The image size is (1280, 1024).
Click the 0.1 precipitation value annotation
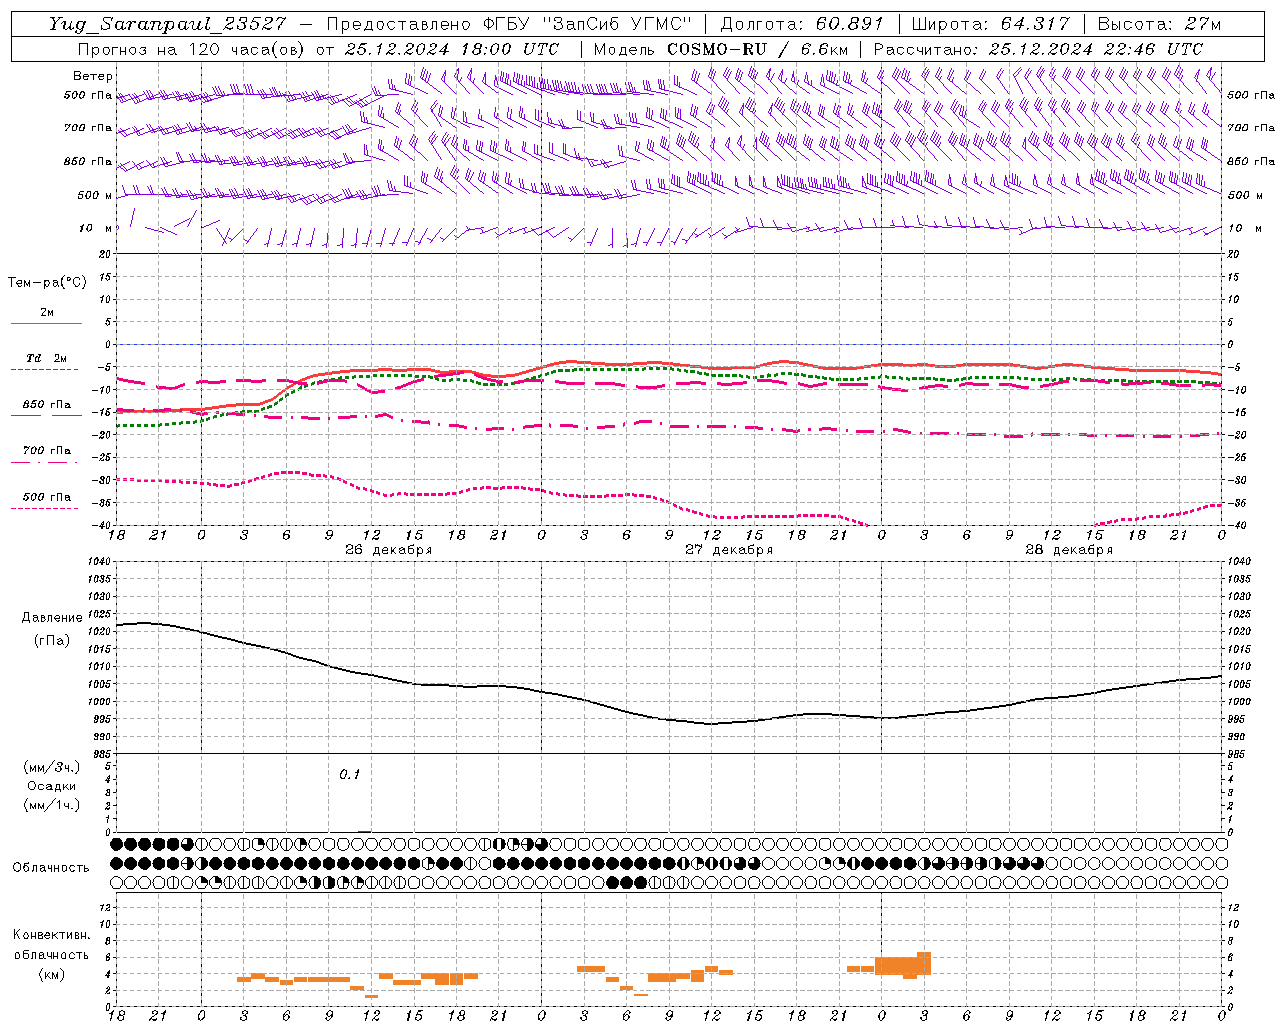pos(349,774)
